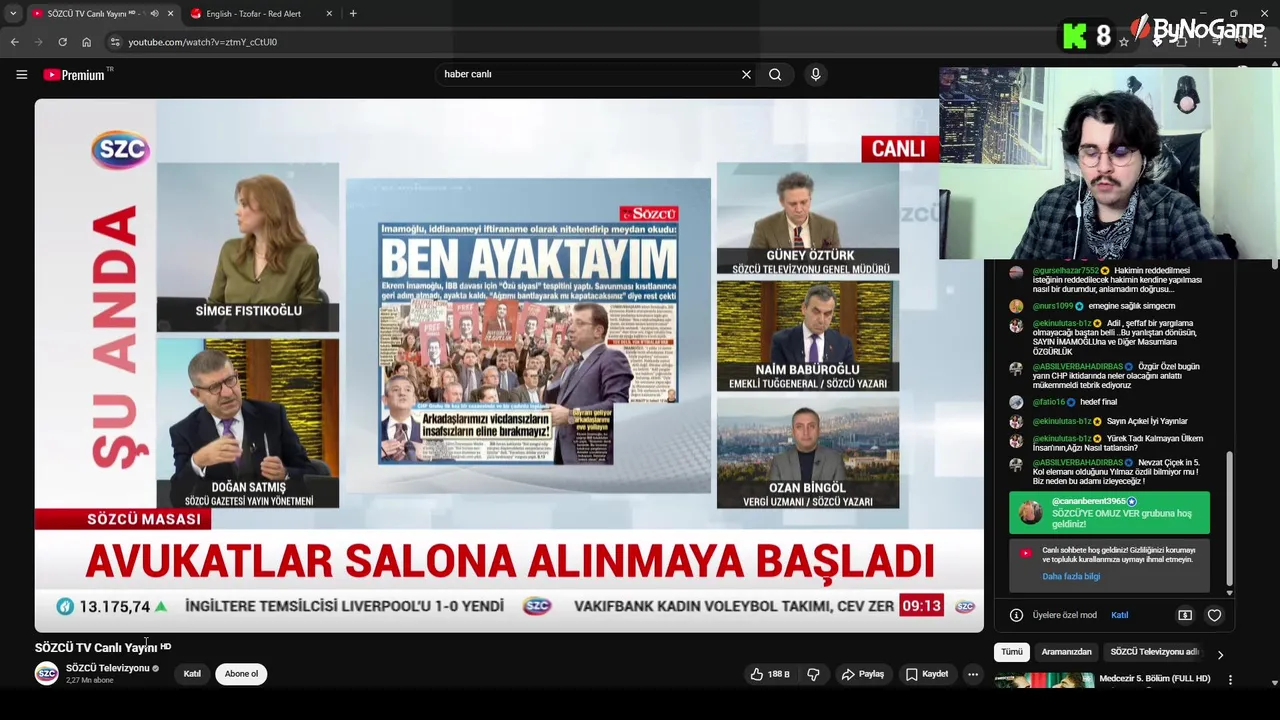Open the browser home page

pos(86,42)
